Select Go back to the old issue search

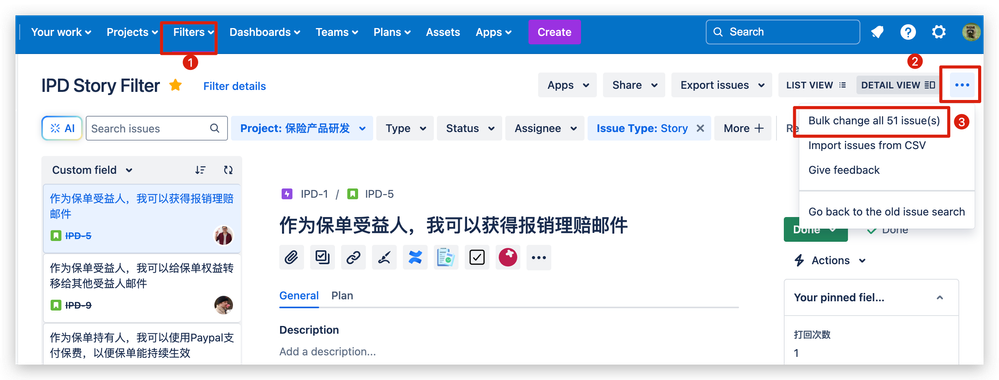coord(886,212)
